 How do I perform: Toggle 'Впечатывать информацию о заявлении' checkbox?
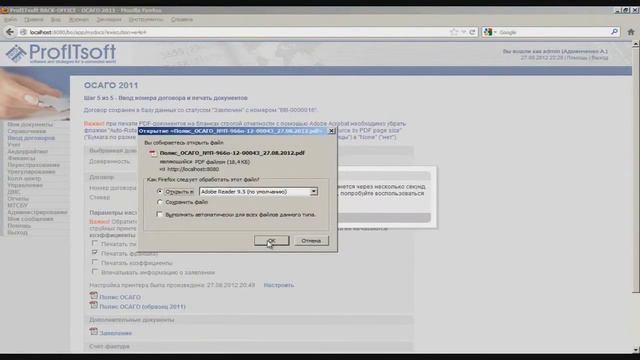pyautogui.click(x=95, y=272)
